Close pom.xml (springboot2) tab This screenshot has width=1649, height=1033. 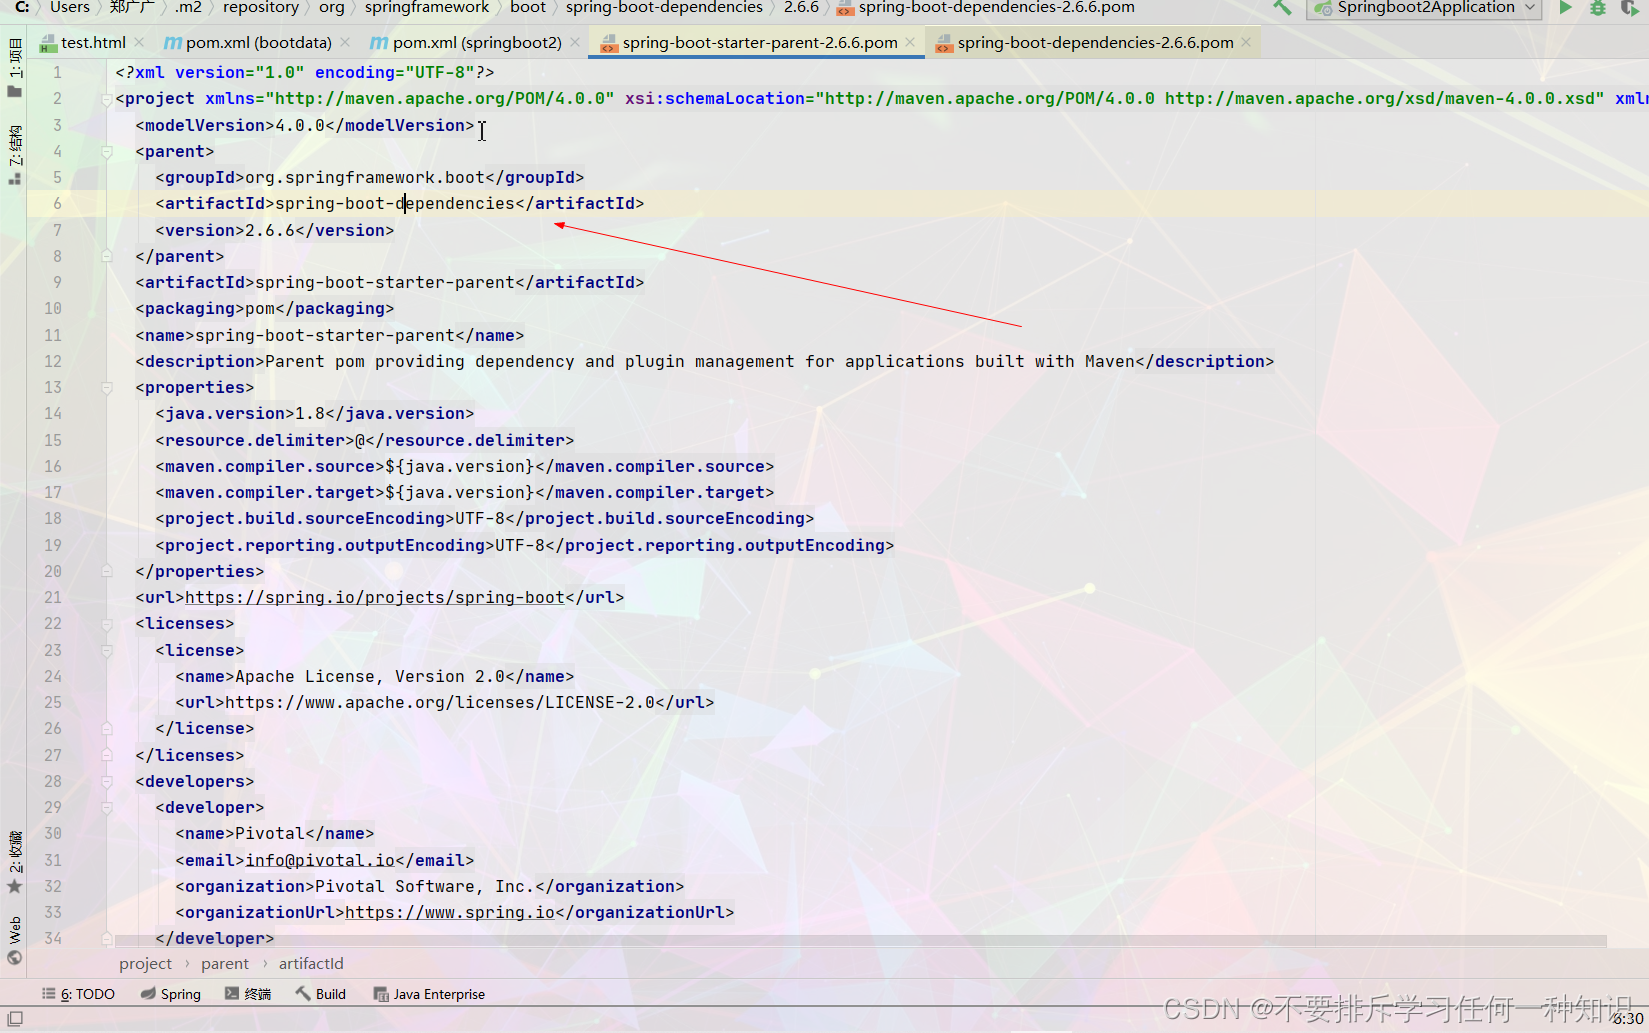click(575, 42)
